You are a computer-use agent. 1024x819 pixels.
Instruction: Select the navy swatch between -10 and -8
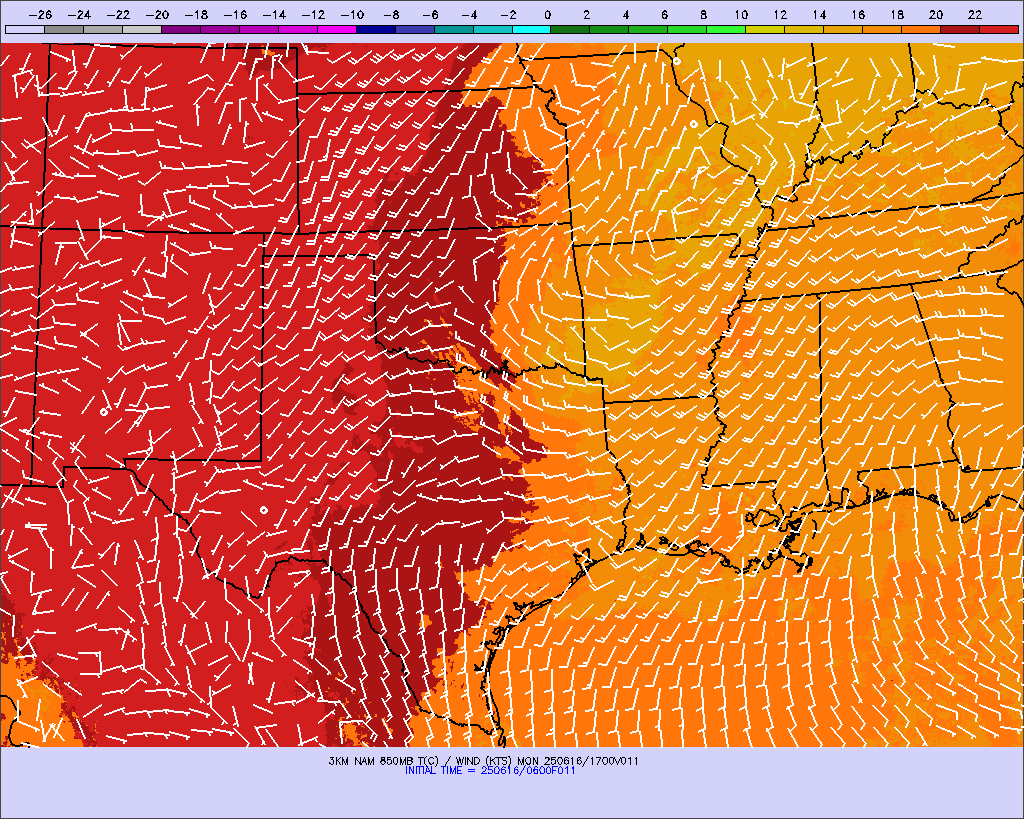(x=376, y=29)
